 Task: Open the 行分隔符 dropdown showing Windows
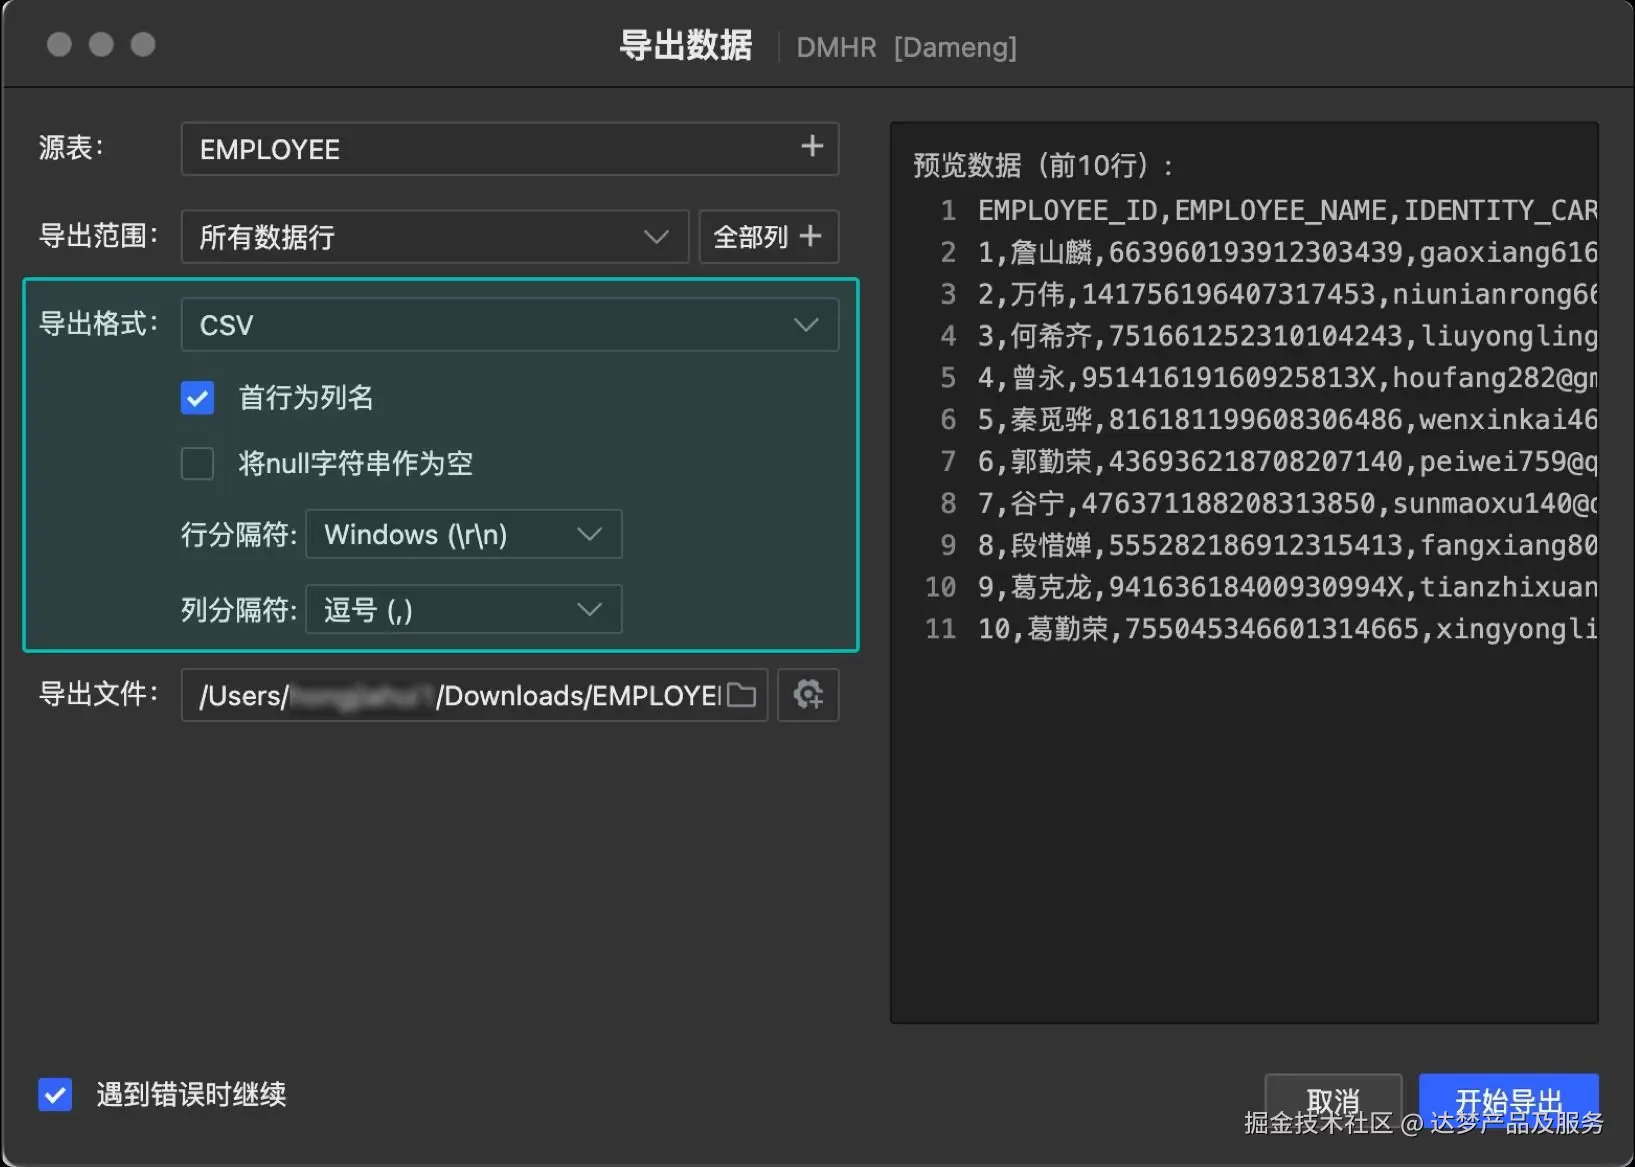click(464, 534)
